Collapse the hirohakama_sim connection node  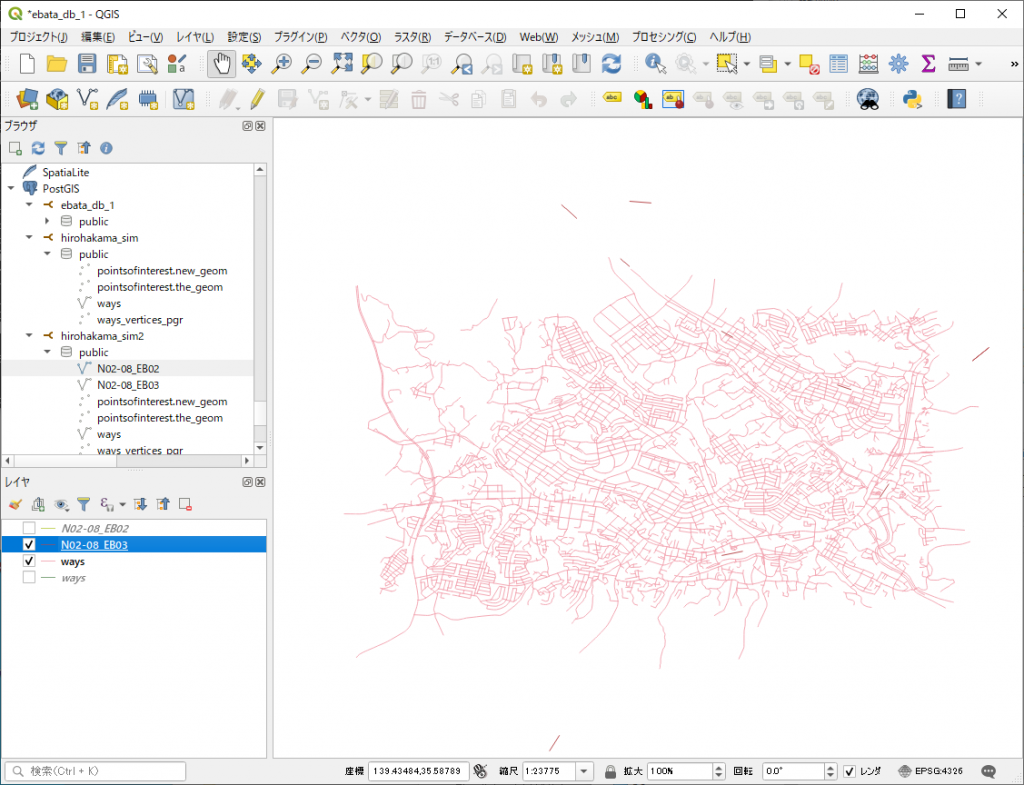29,238
